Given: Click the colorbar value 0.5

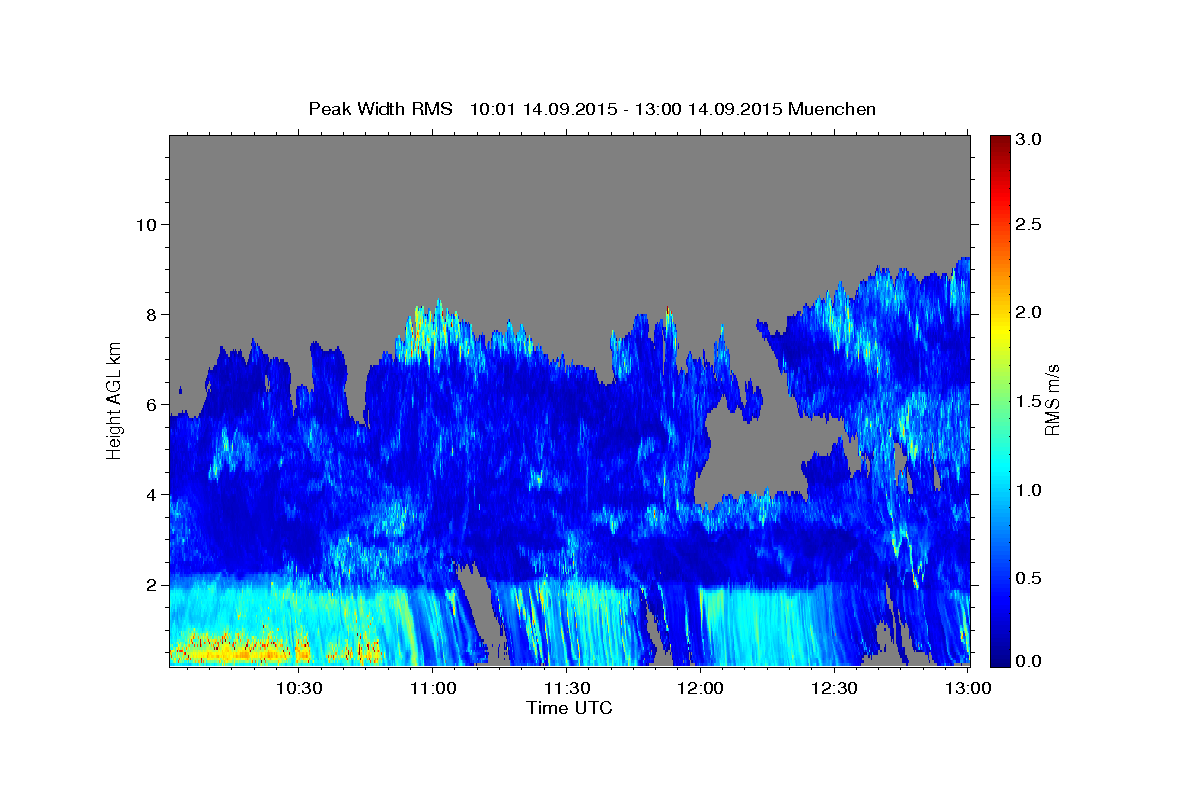Looking at the screenshot, I should click(x=1030, y=578).
